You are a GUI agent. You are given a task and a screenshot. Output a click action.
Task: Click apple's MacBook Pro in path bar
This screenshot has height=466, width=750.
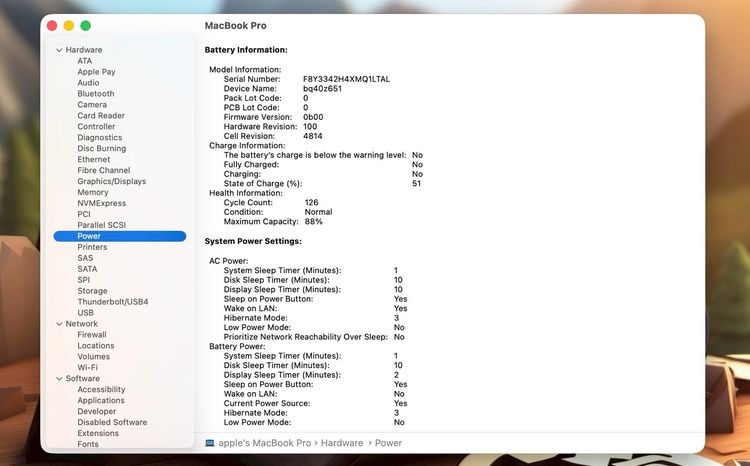[x=265, y=443]
